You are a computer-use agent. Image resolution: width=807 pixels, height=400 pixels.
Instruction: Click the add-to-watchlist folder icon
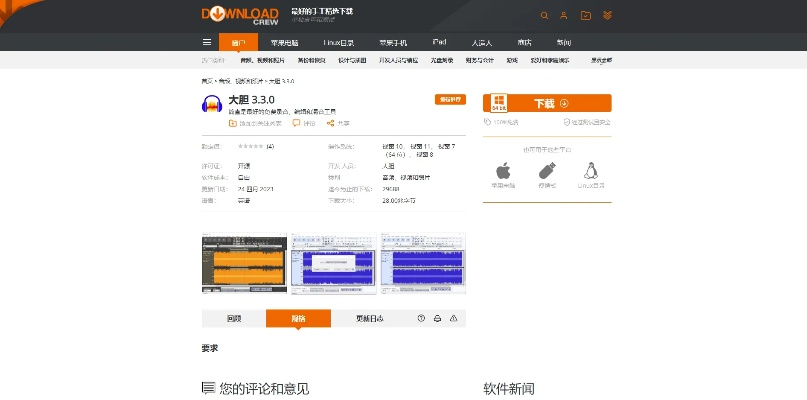233,124
